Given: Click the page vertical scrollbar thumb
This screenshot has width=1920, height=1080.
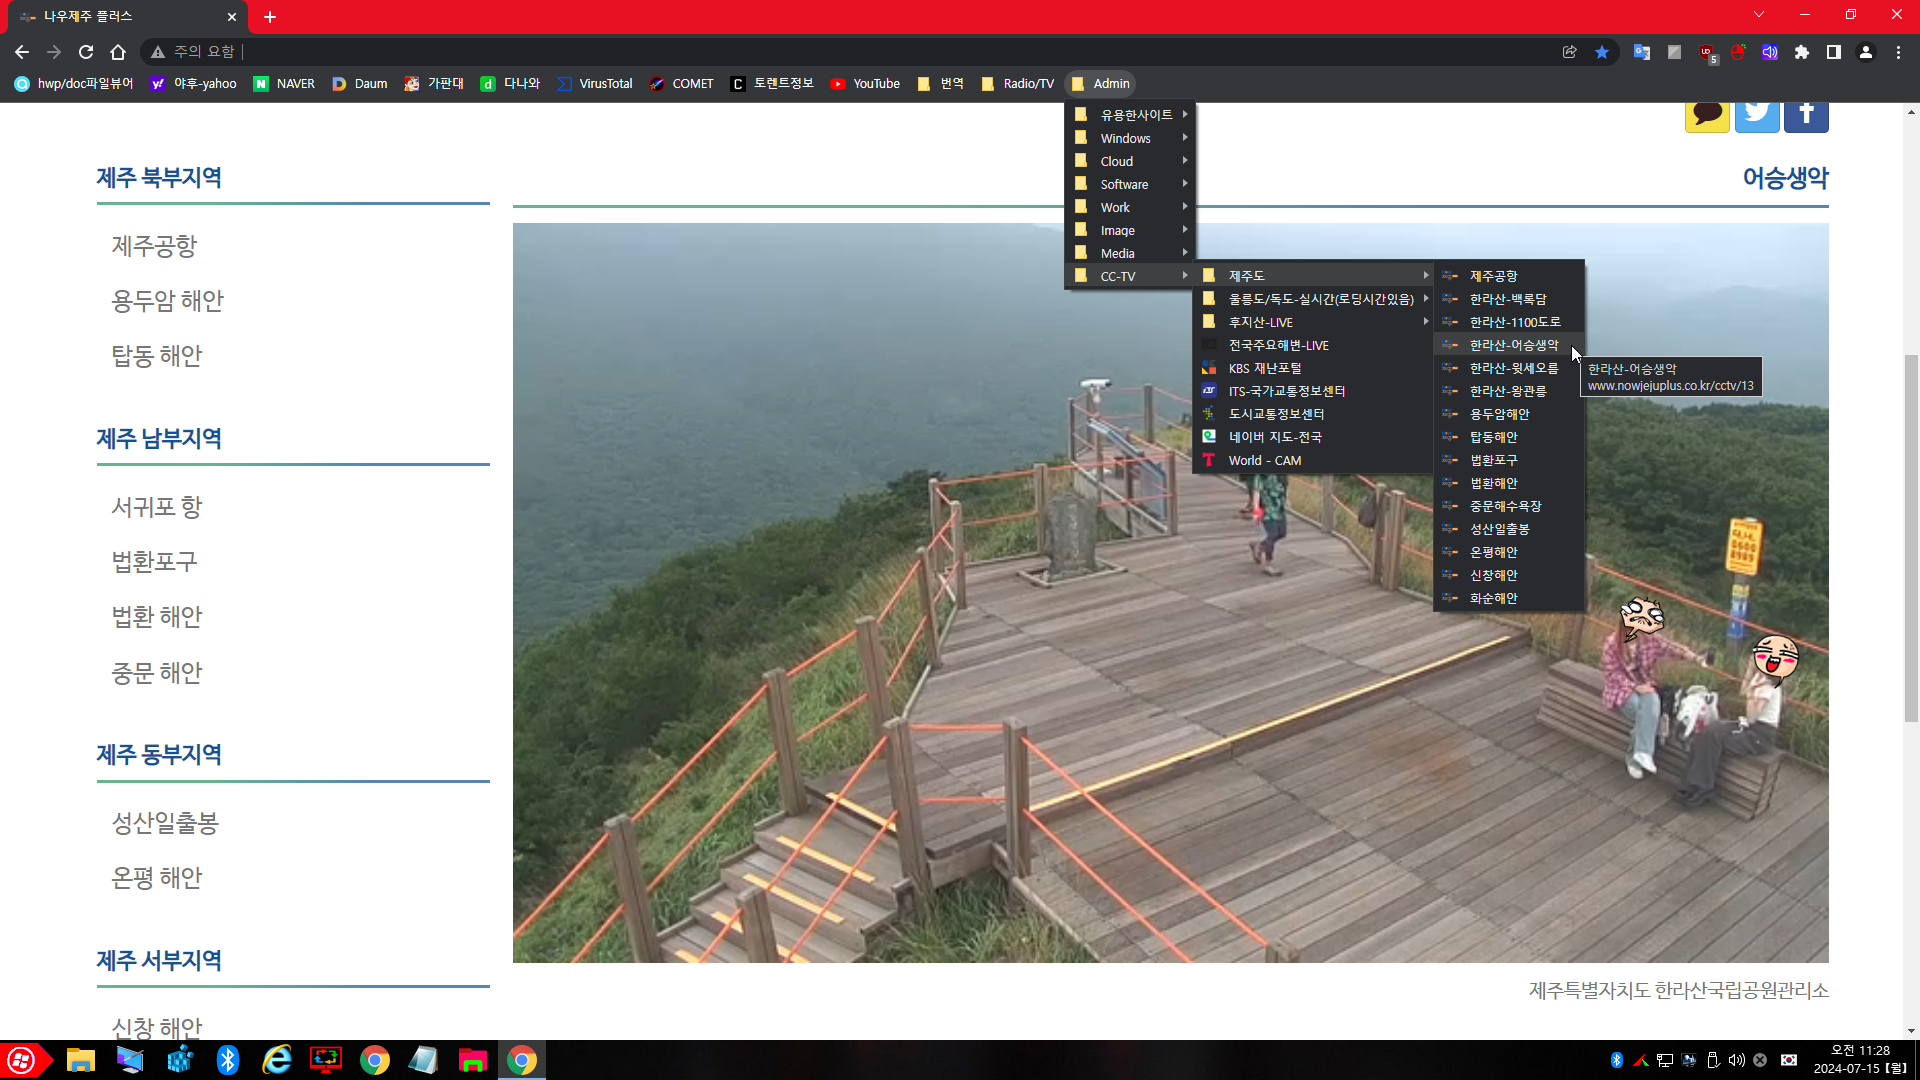Looking at the screenshot, I should (1911, 538).
